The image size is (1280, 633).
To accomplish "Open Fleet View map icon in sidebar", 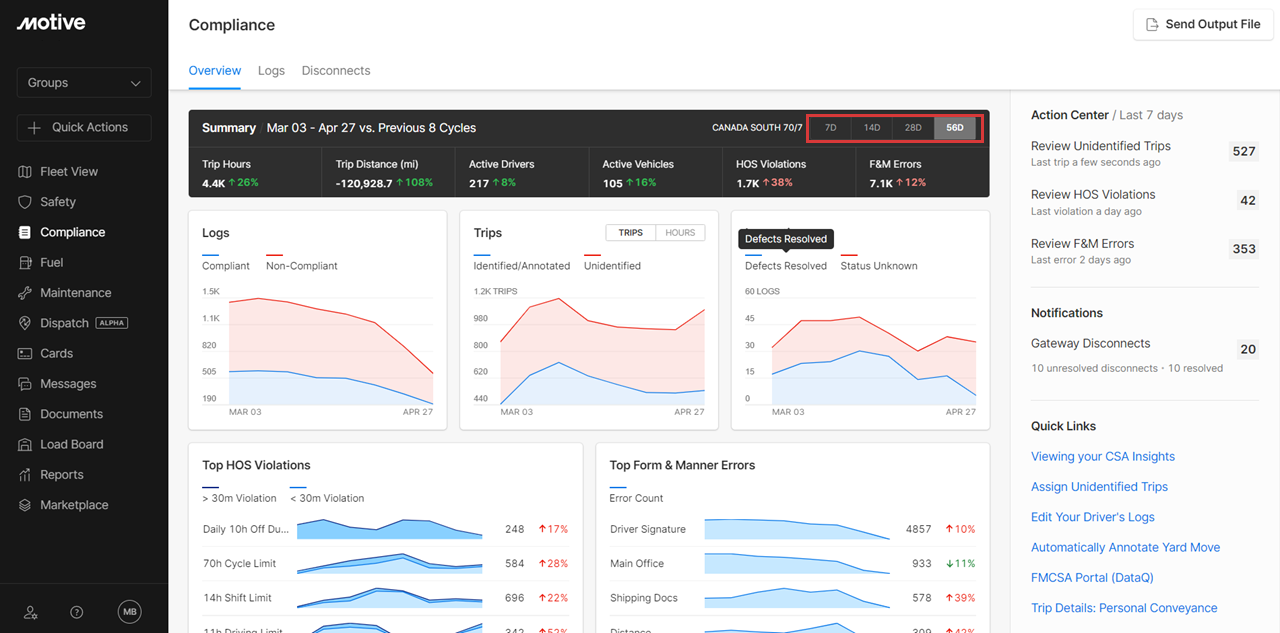I will pyautogui.click(x=25, y=172).
